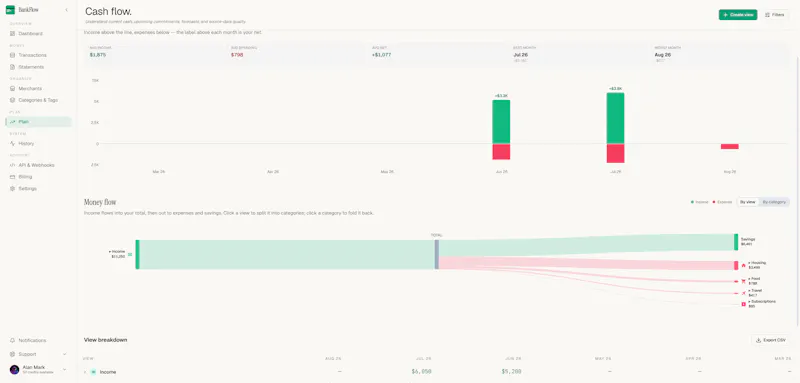Click the Jul 26 red expense bar
This screenshot has height=383, width=800.
615,153
